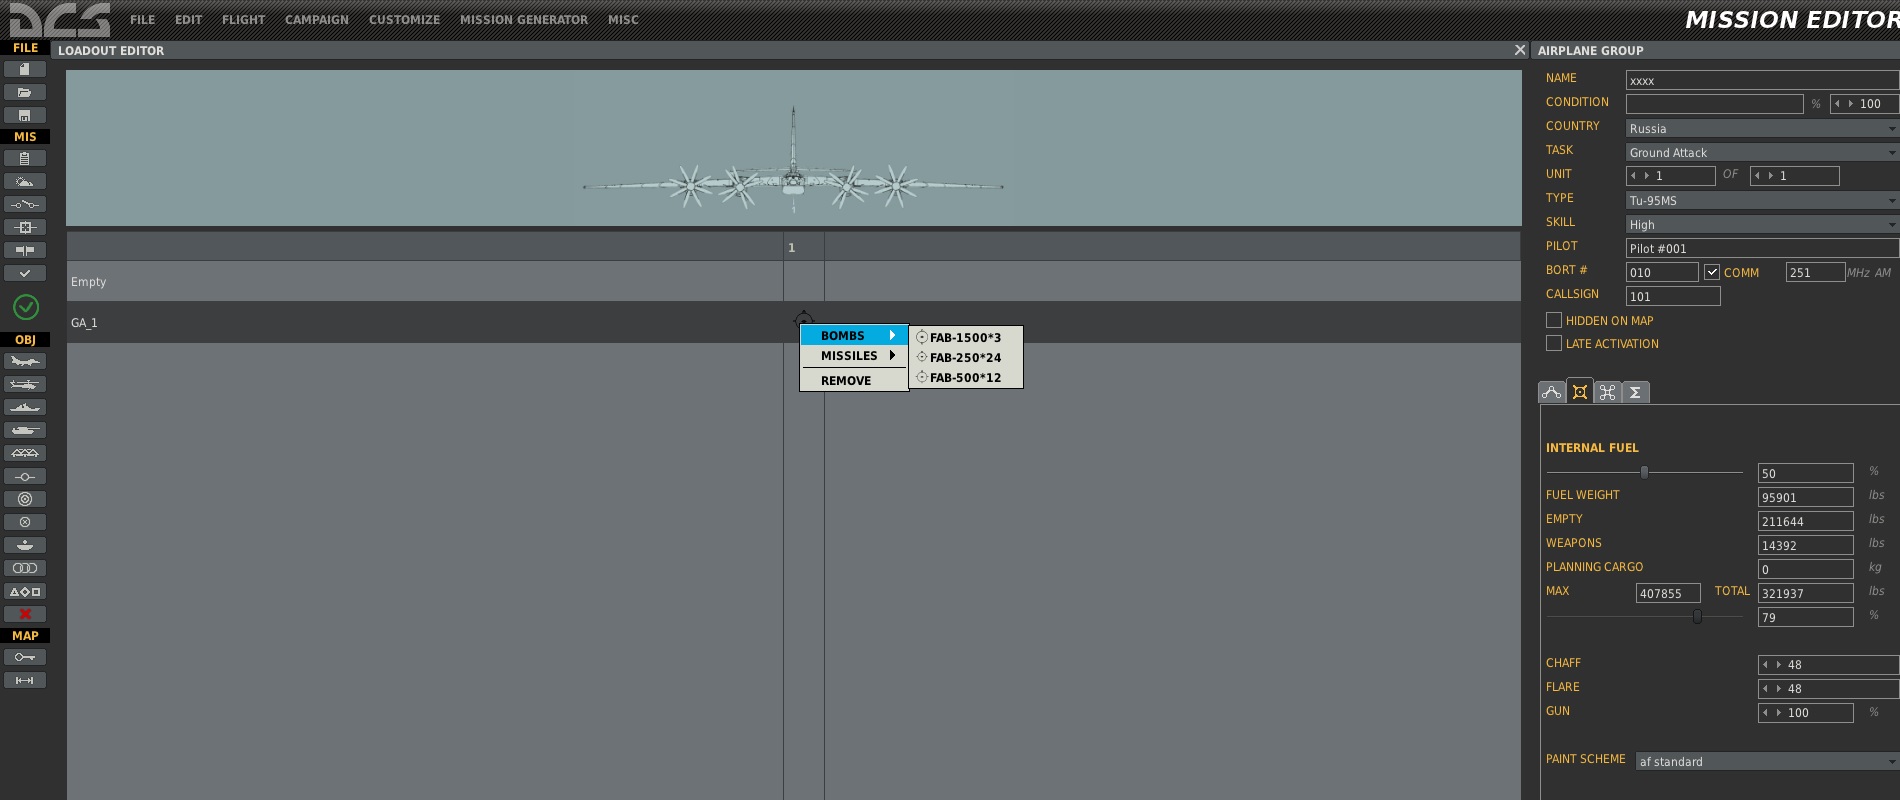
Task: Add helicopter group icon
Action: [25, 384]
